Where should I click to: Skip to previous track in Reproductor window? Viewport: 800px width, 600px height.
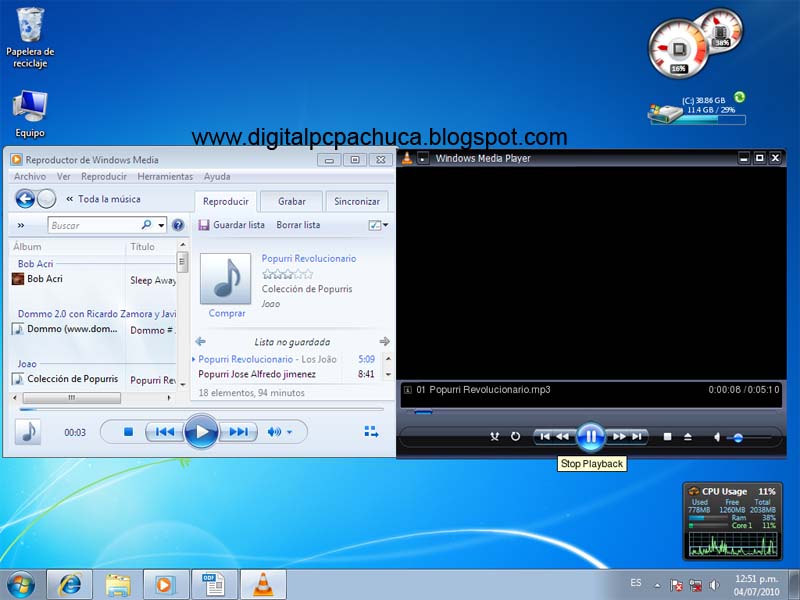pos(164,432)
